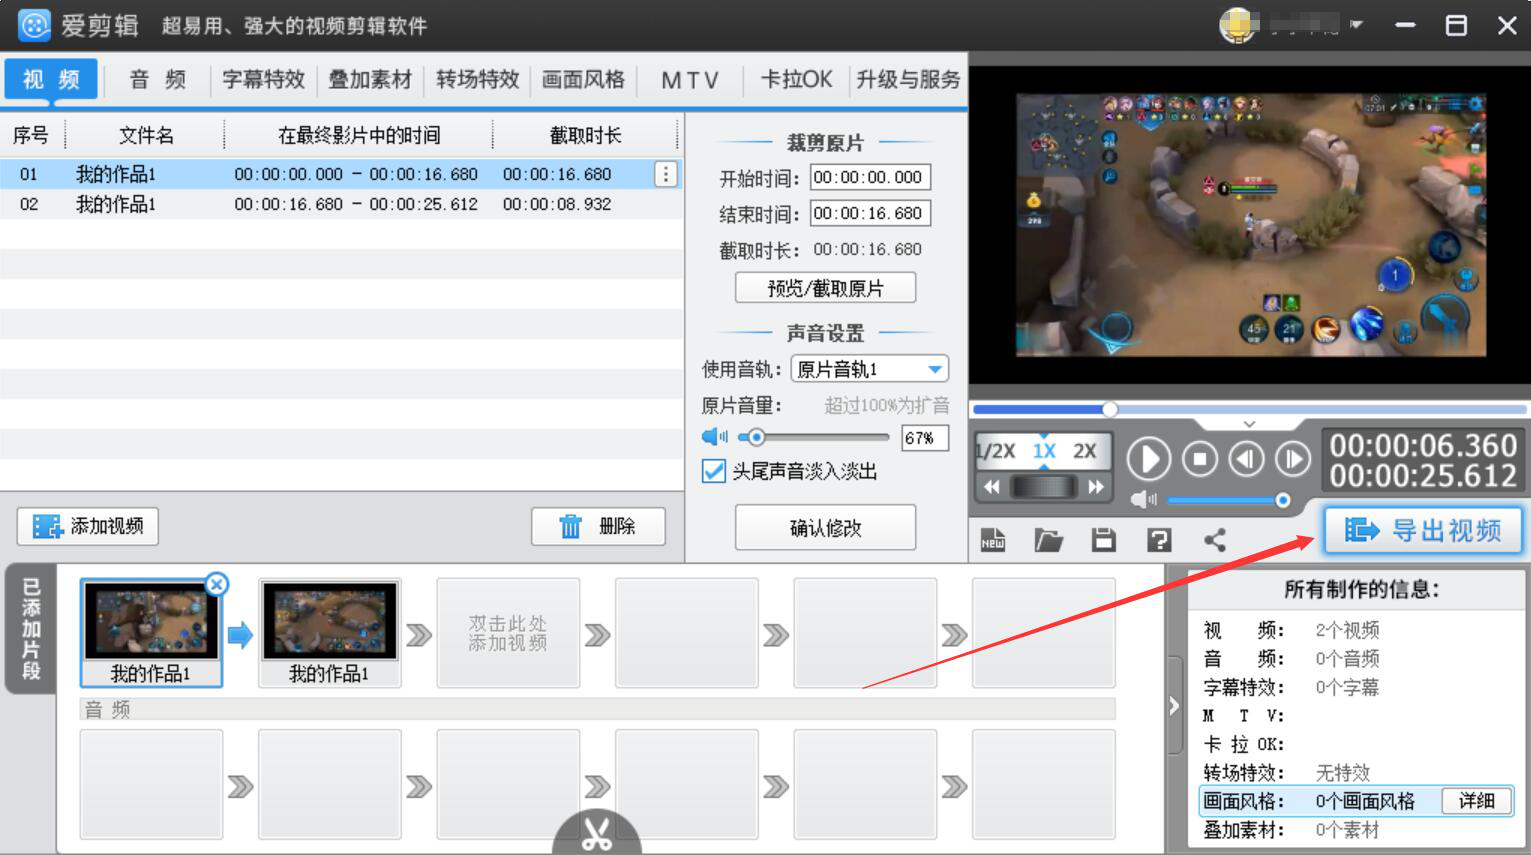This screenshot has height=855, width=1531.
Task: Toggle 头尾声音淡入淡出 checkbox
Action: (x=714, y=471)
